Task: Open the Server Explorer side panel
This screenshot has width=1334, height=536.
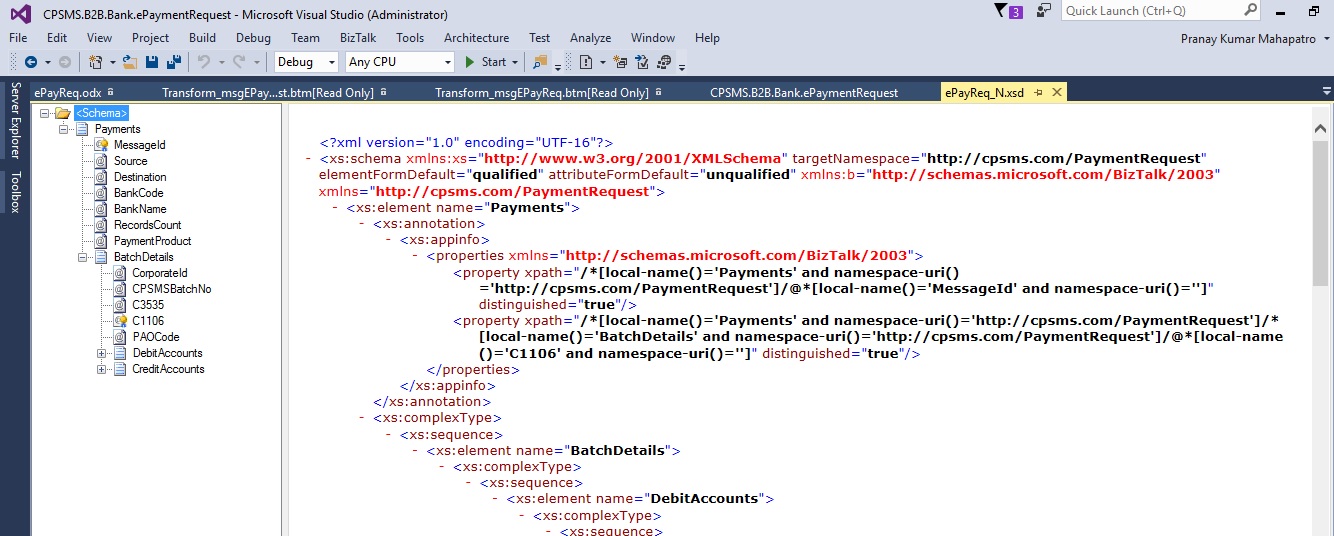Action: tap(15, 120)
